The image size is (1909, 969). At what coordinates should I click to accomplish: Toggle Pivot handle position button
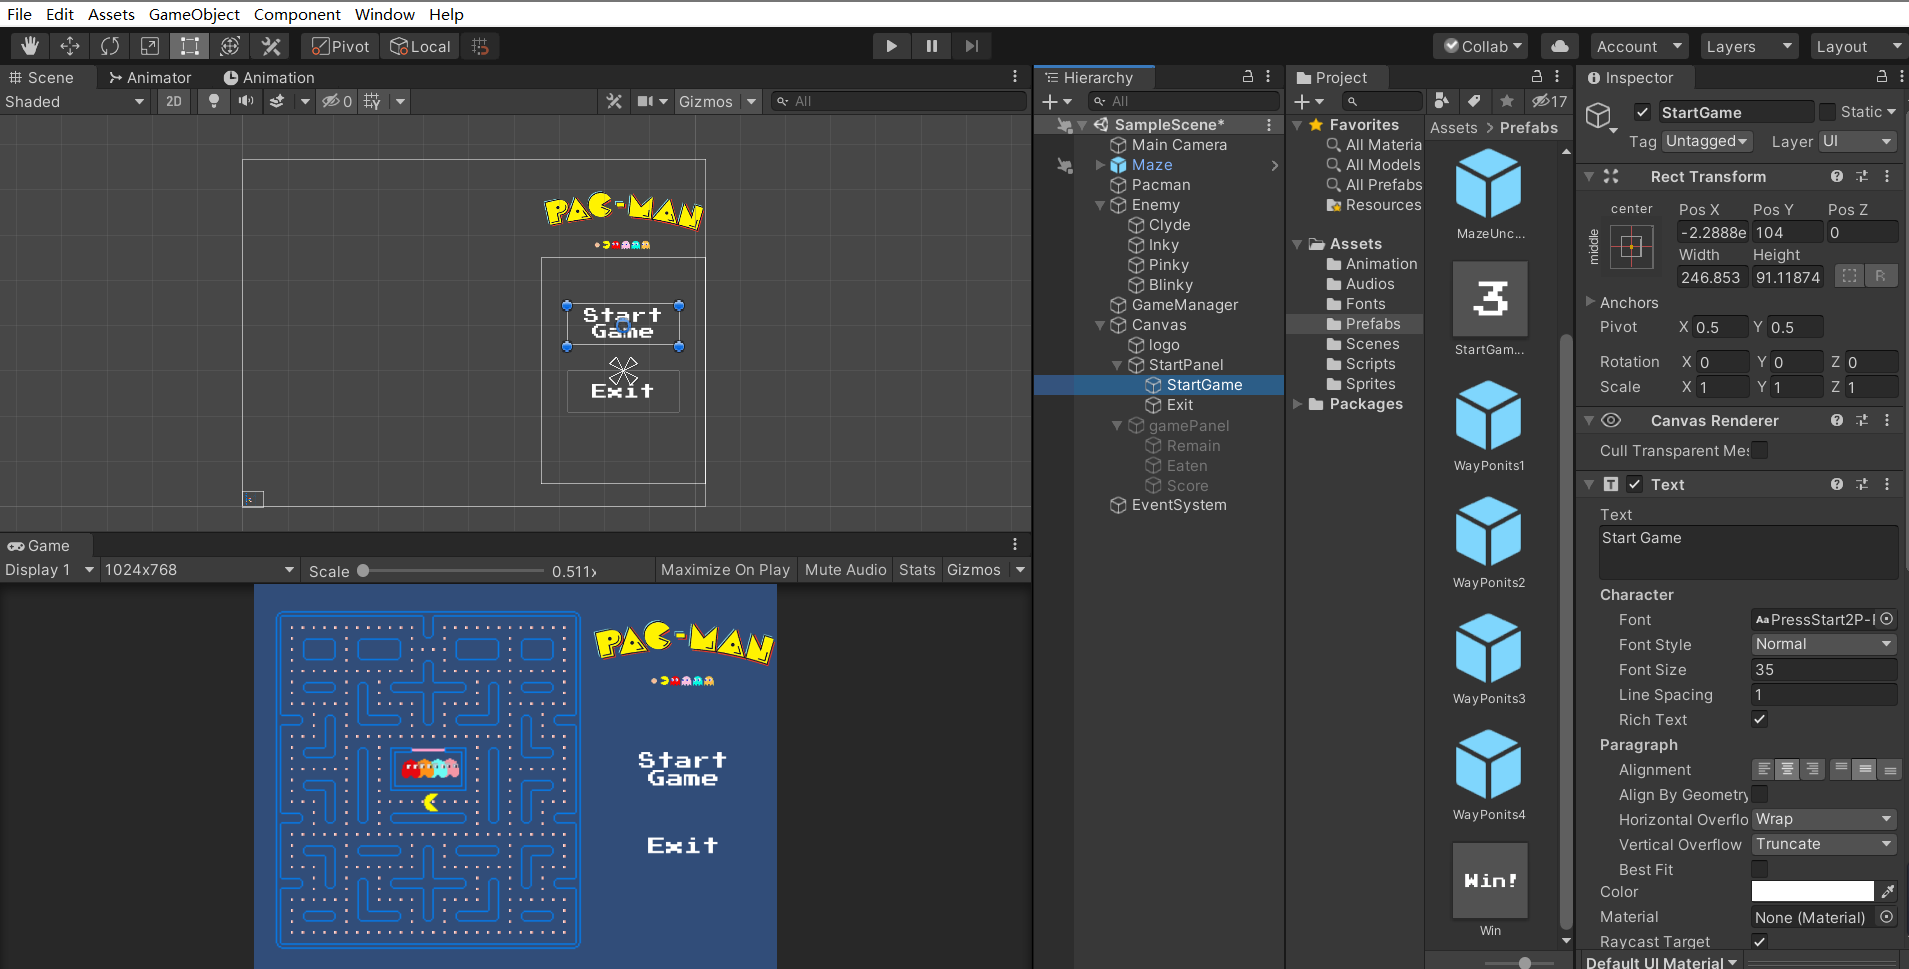point(340,46)
